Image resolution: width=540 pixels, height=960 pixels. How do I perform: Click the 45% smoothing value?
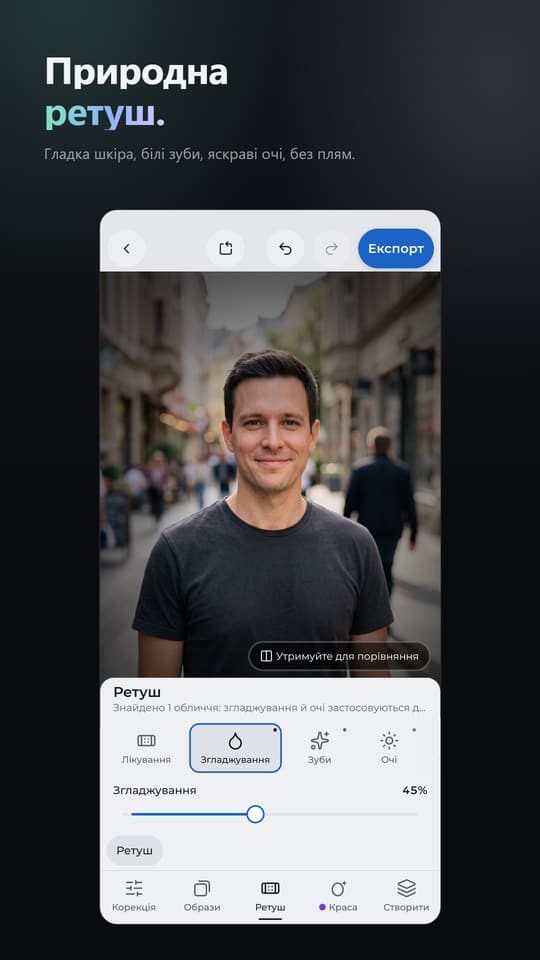(x=414, y=790)
